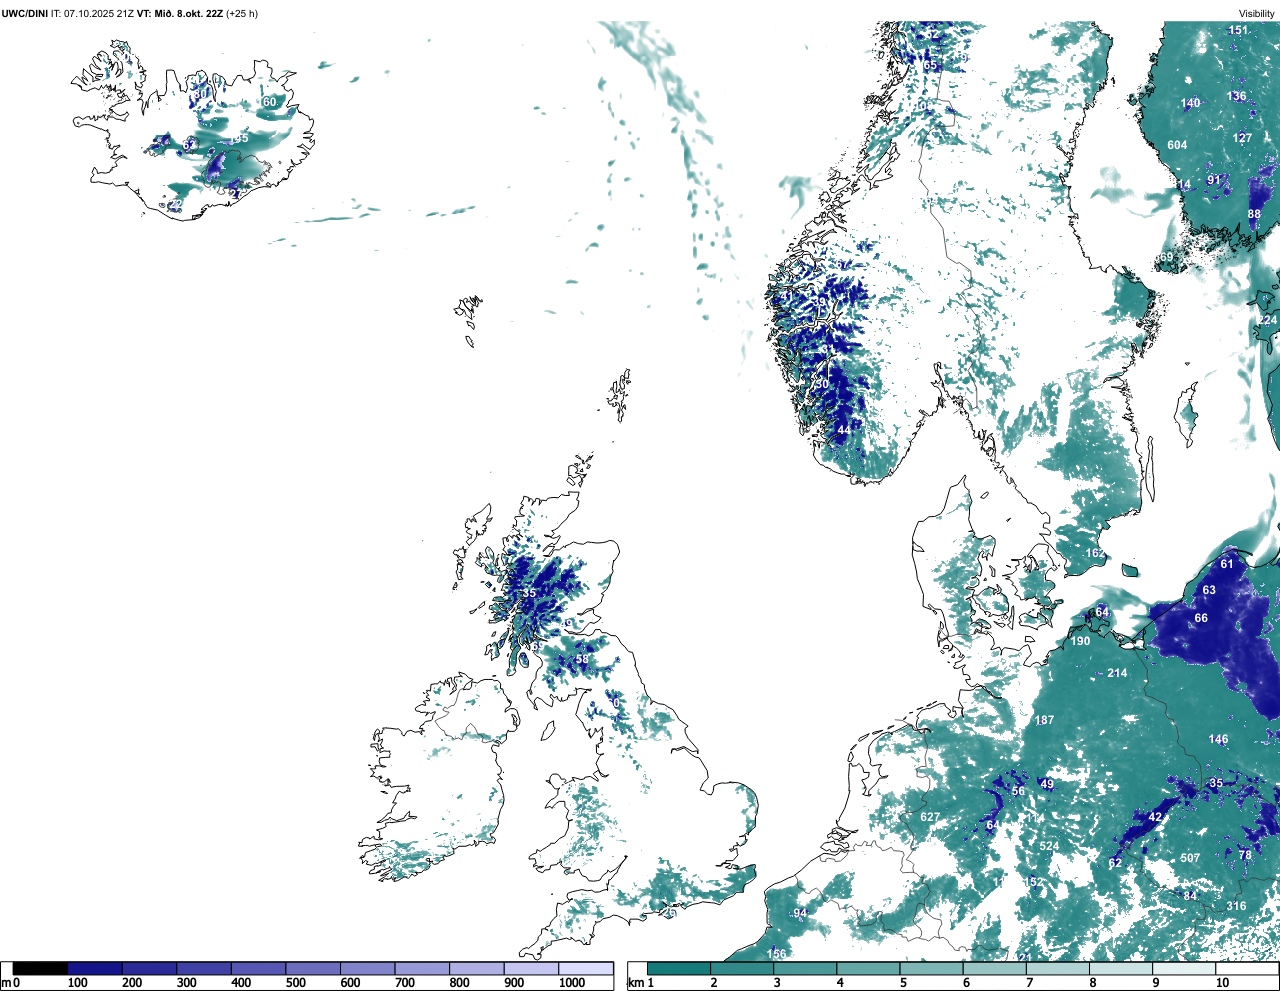Click the '10' km legend label

tap(1222, 983)
